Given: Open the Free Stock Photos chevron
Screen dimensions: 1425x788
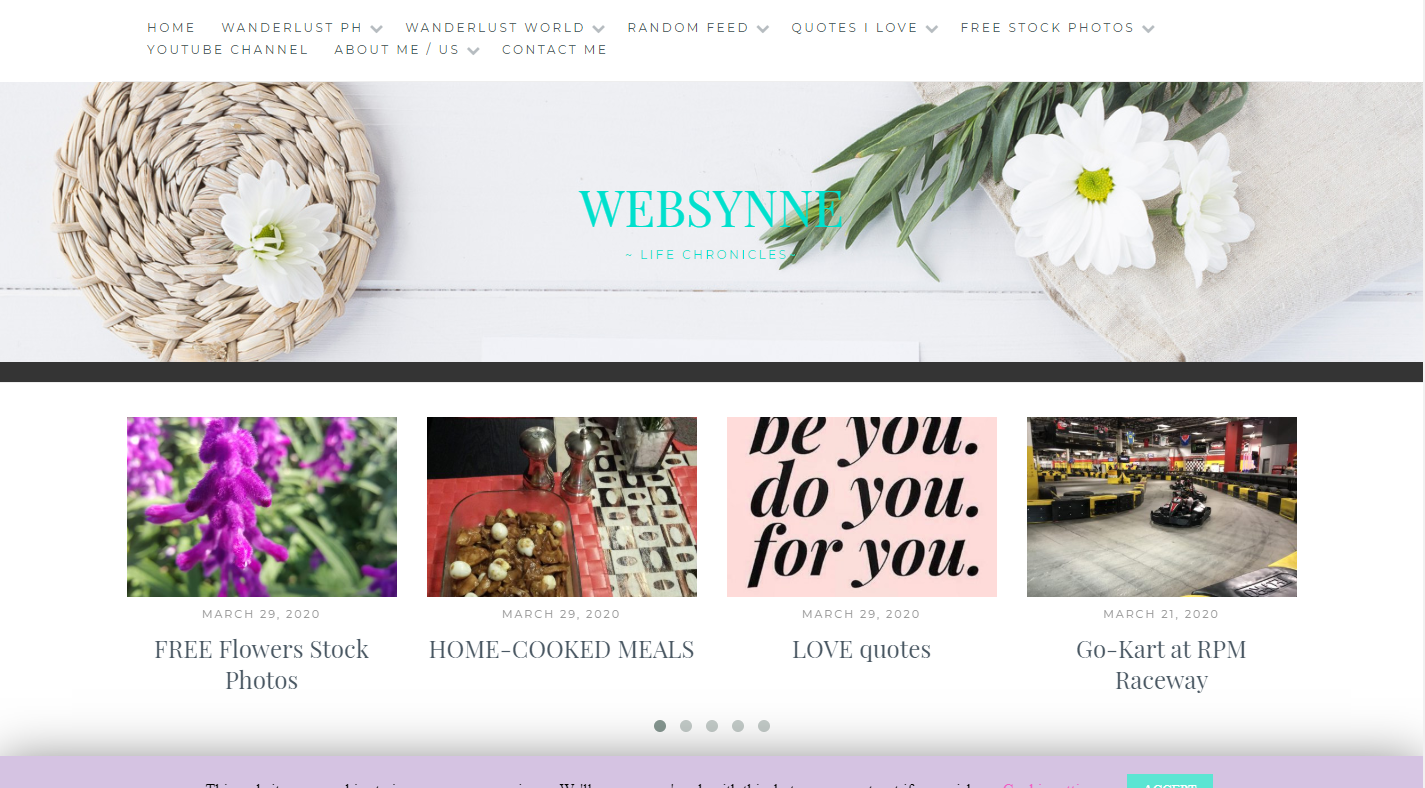Looking at the screenshot, I should 1148,29.
